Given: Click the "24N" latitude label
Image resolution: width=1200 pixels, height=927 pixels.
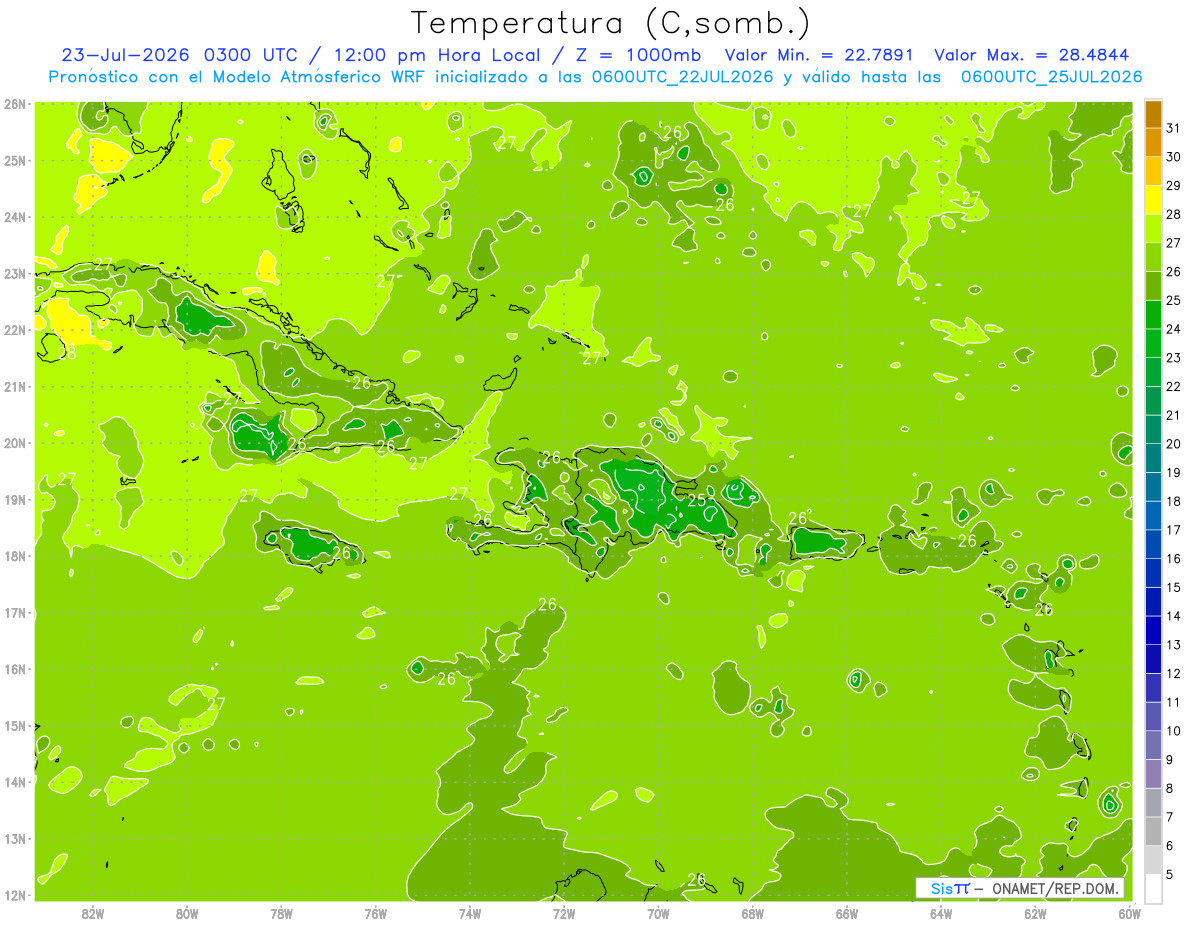Looking at the screenshot, I should (15, 217).
